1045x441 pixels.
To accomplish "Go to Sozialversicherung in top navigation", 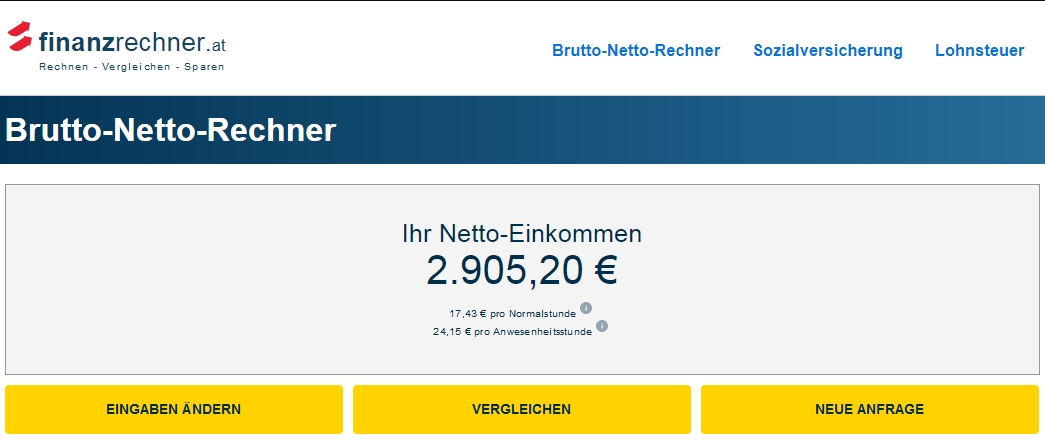I will point(828,51).
